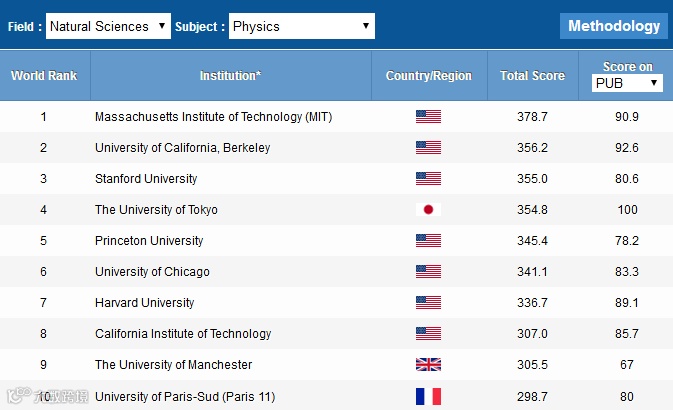Screen dimensions: 673x410
Task: Click the Institution column header
Action: click(x=230, y=76)
